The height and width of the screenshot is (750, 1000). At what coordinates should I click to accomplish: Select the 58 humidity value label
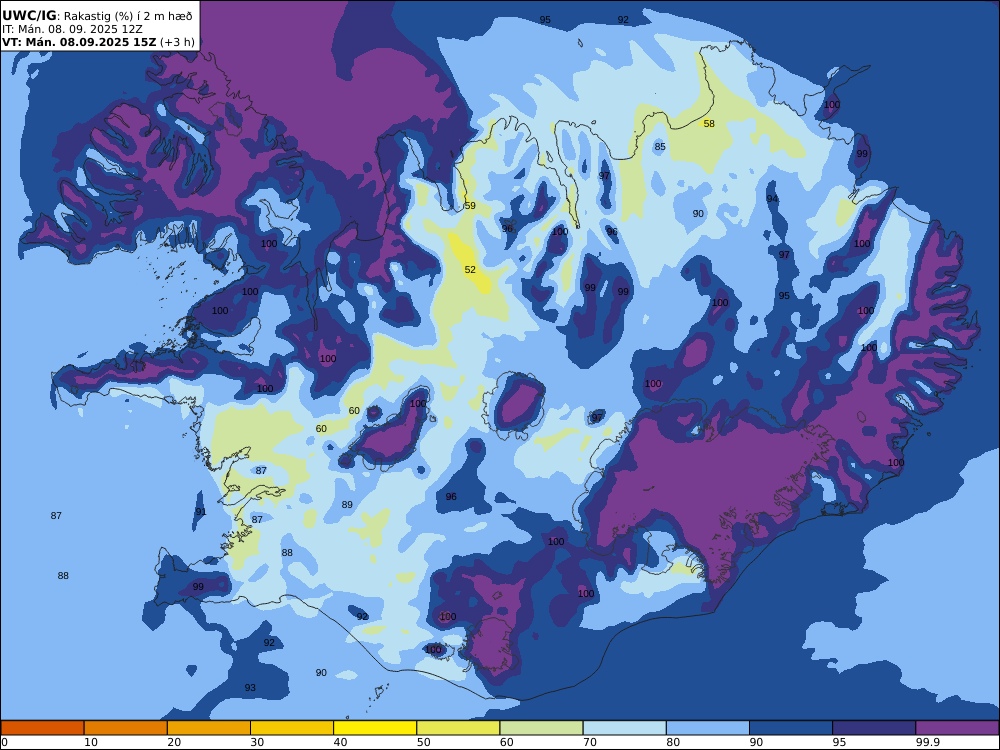point(709,124)
